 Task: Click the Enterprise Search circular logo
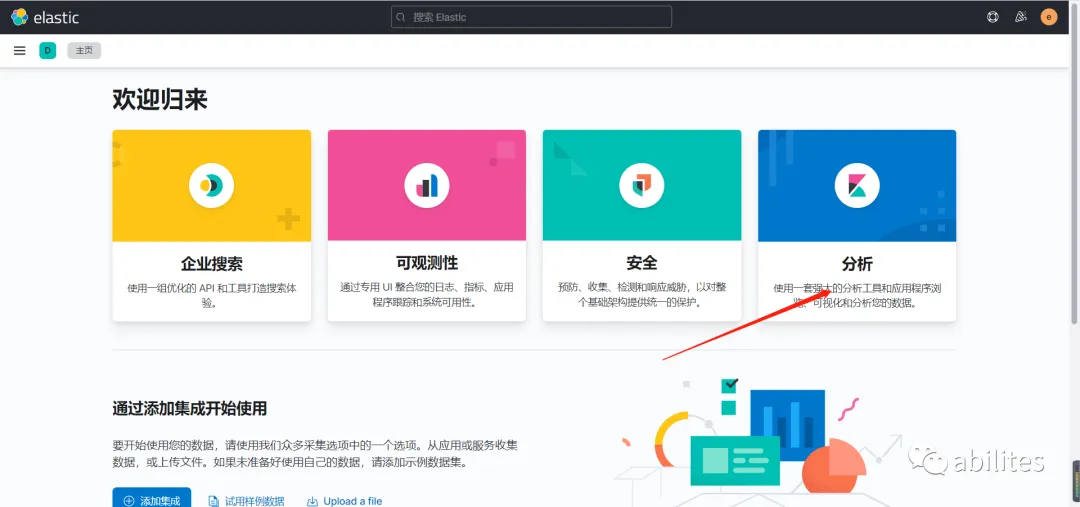point(211,185)
